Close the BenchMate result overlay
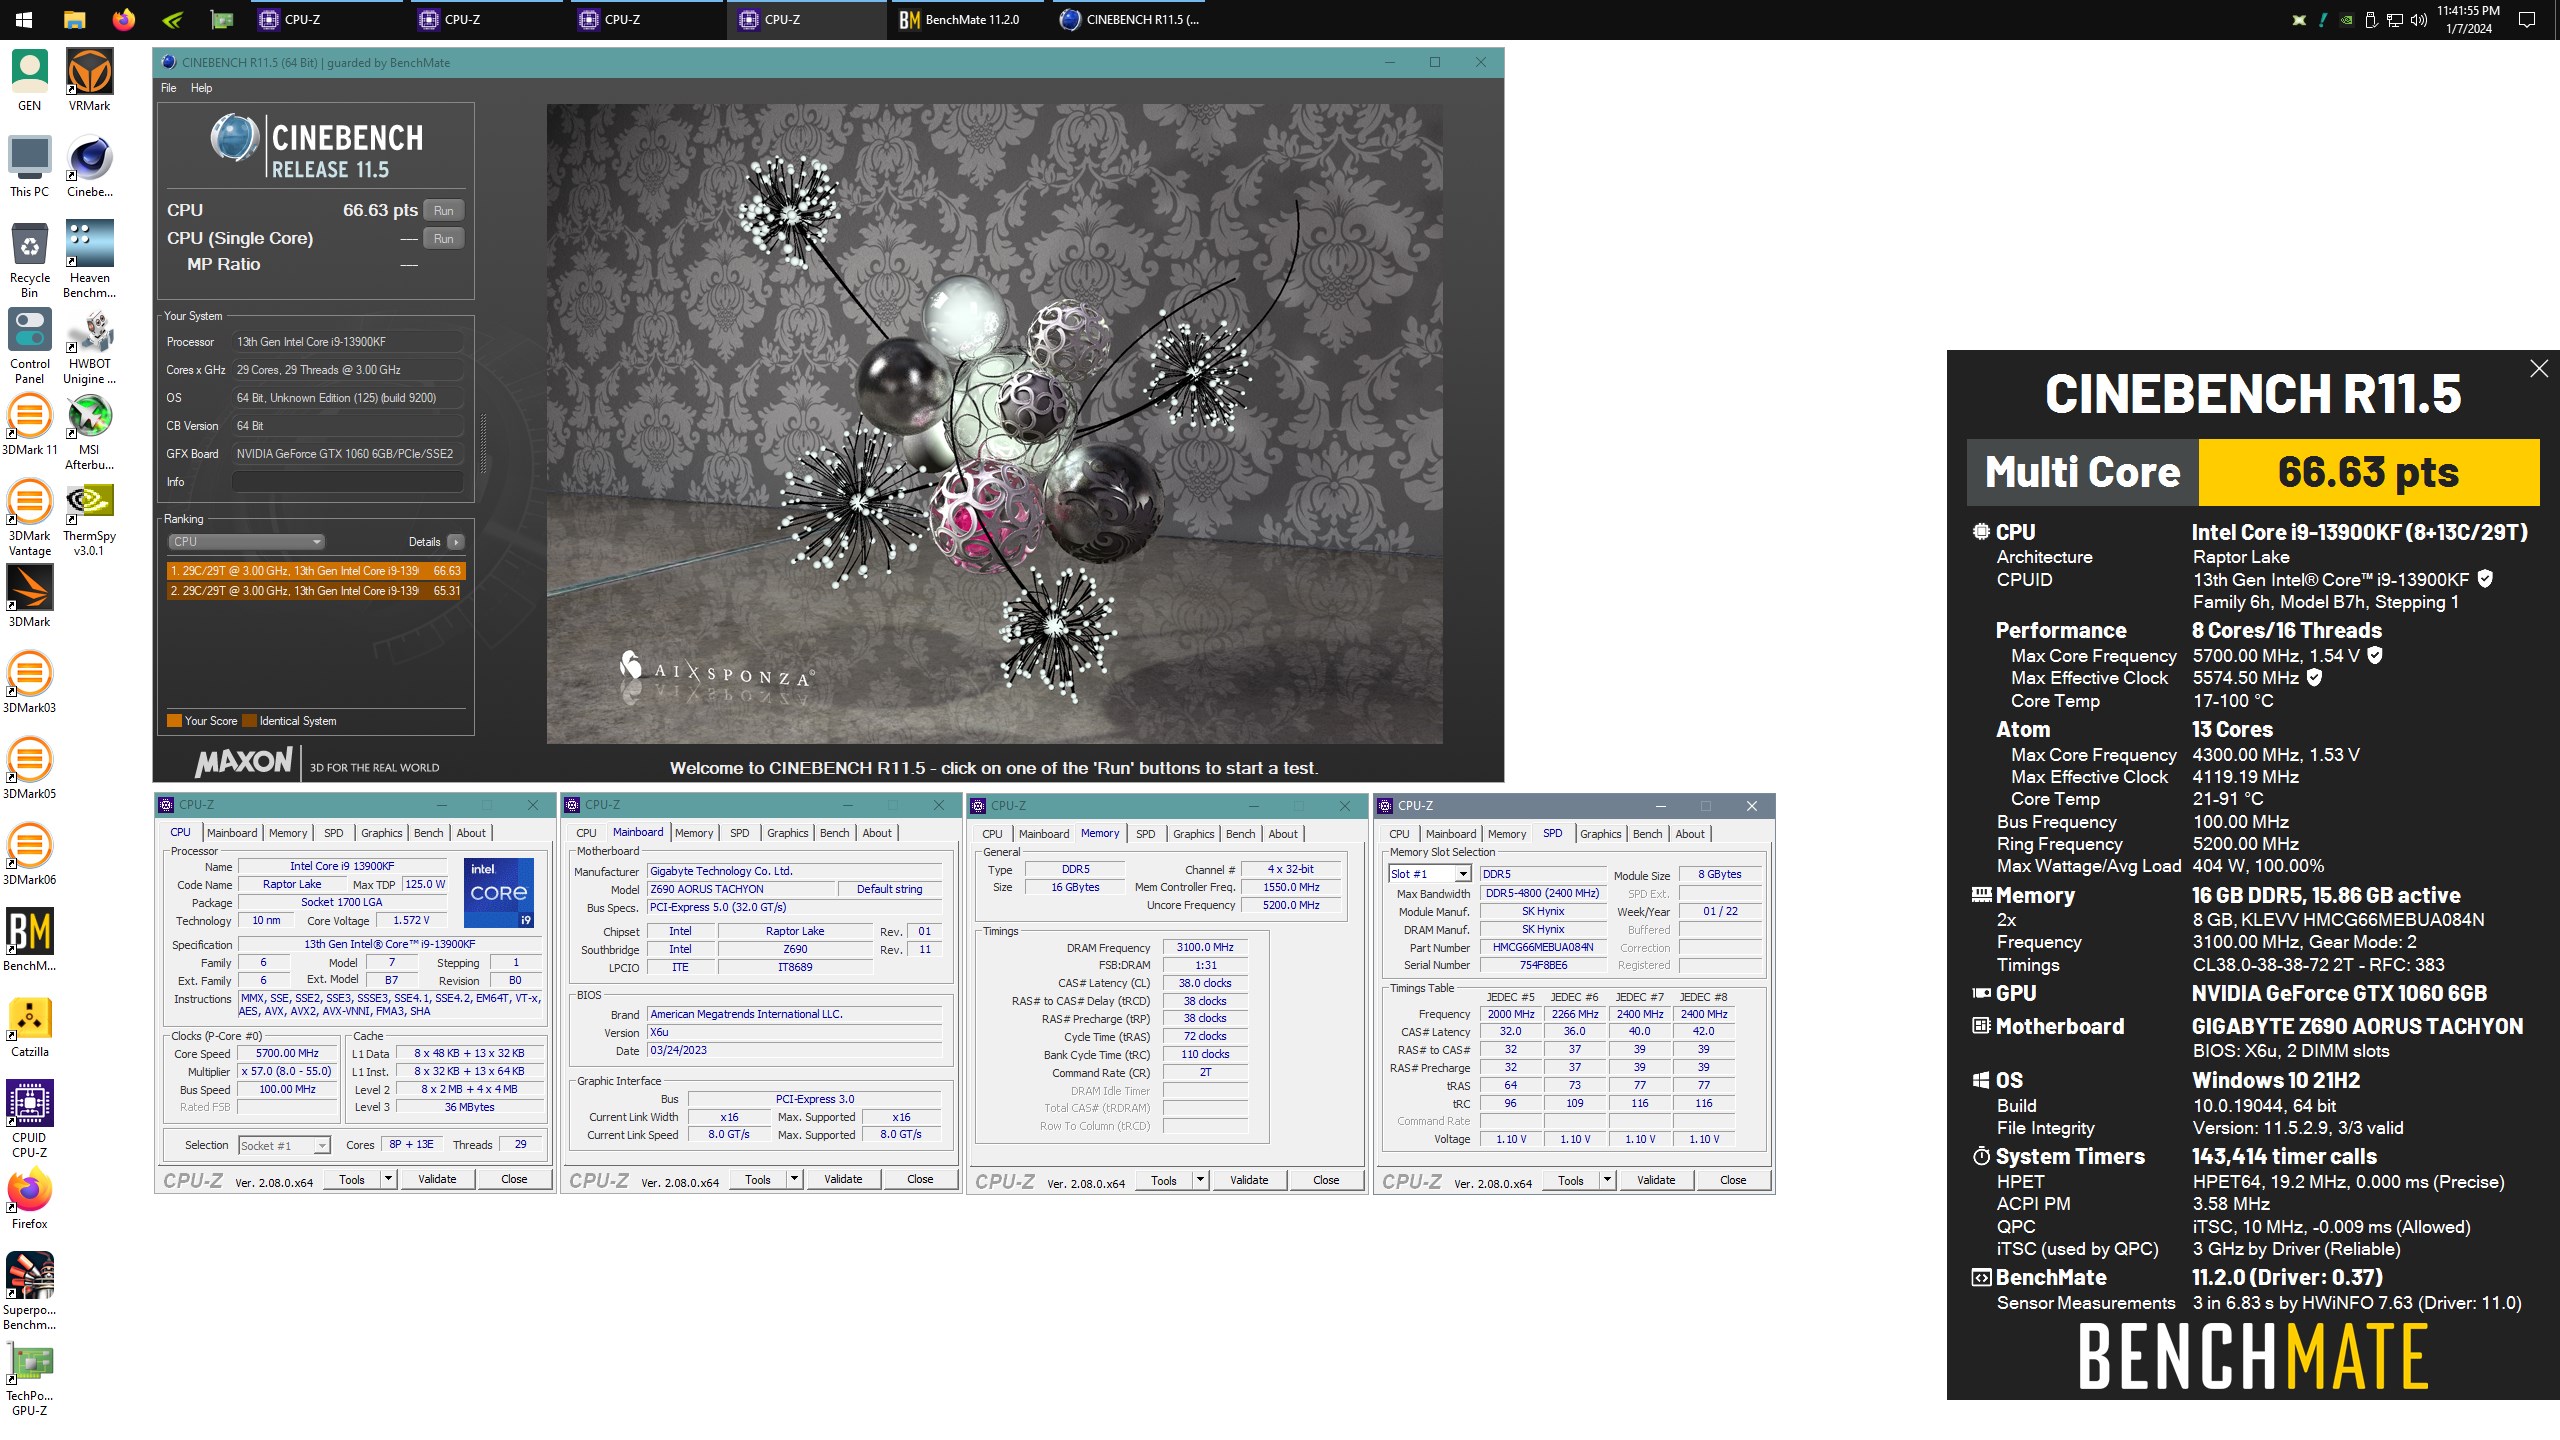The height and width of the screenshot is (1440, 2560). (2539, 369)
